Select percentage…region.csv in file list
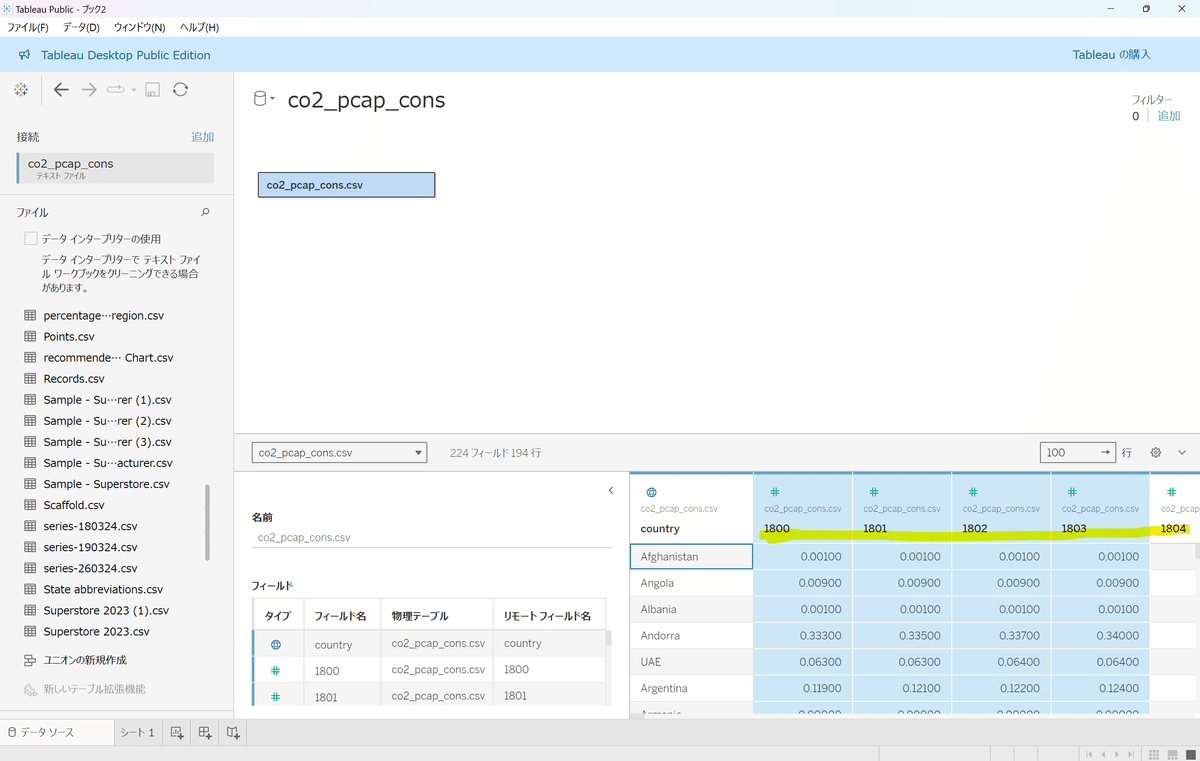Viewport: 1200px width, 761px height. point(103,316)
